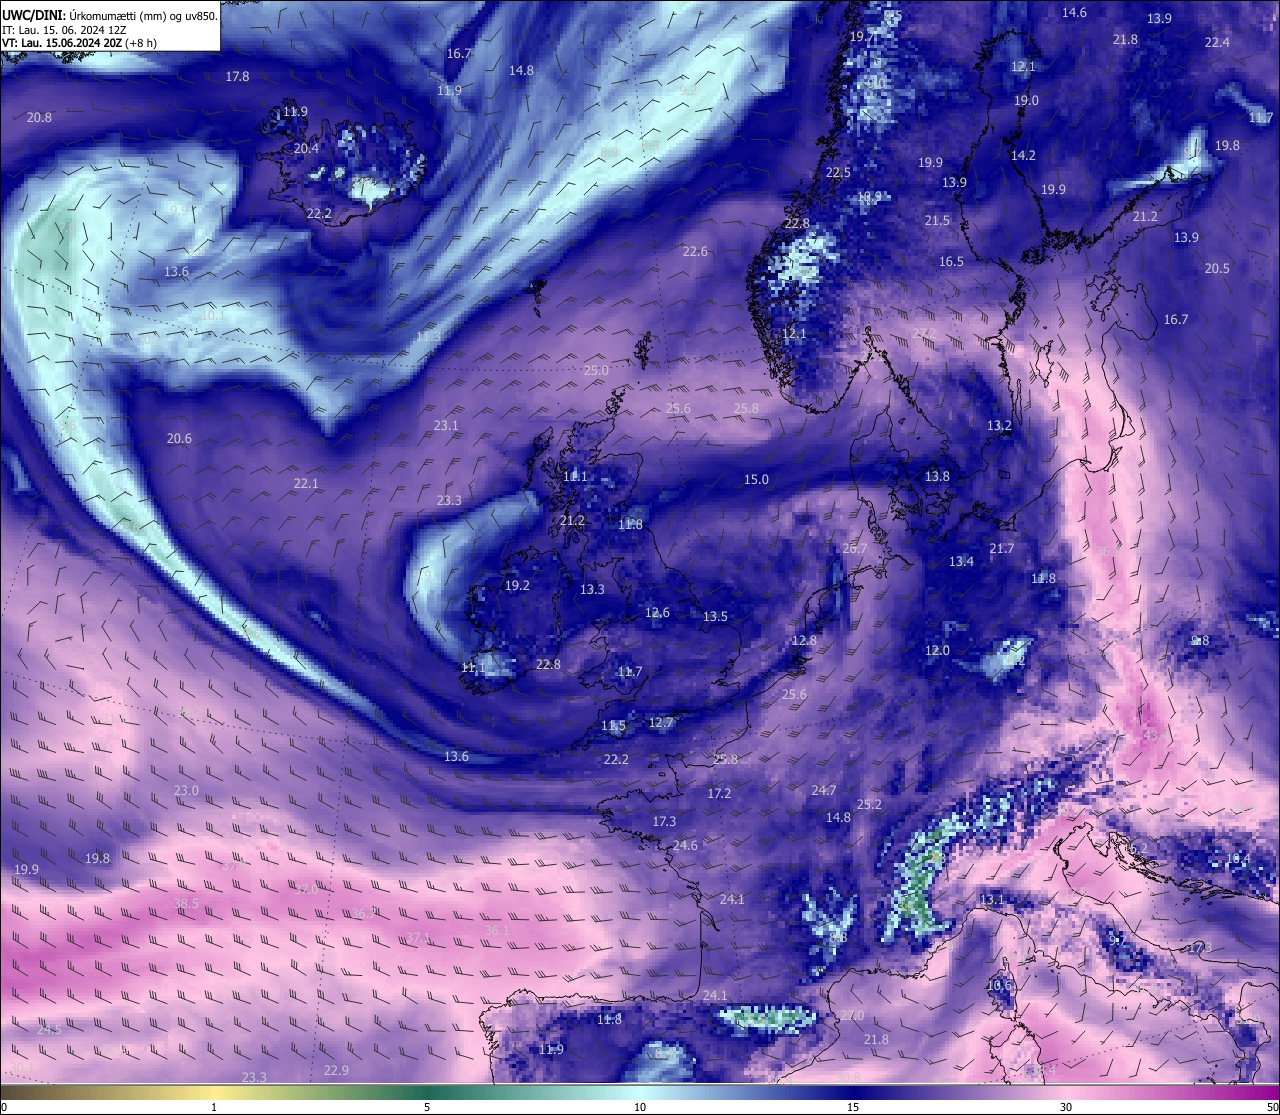Image resolution: width=1280 pixels, height=1115 pixels.
Task: Click the 19.0 value label
Action: (1026, 101)
